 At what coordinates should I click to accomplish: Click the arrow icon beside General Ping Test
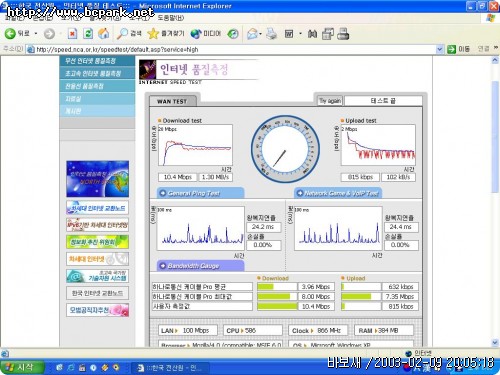click(x=163, y=193)
